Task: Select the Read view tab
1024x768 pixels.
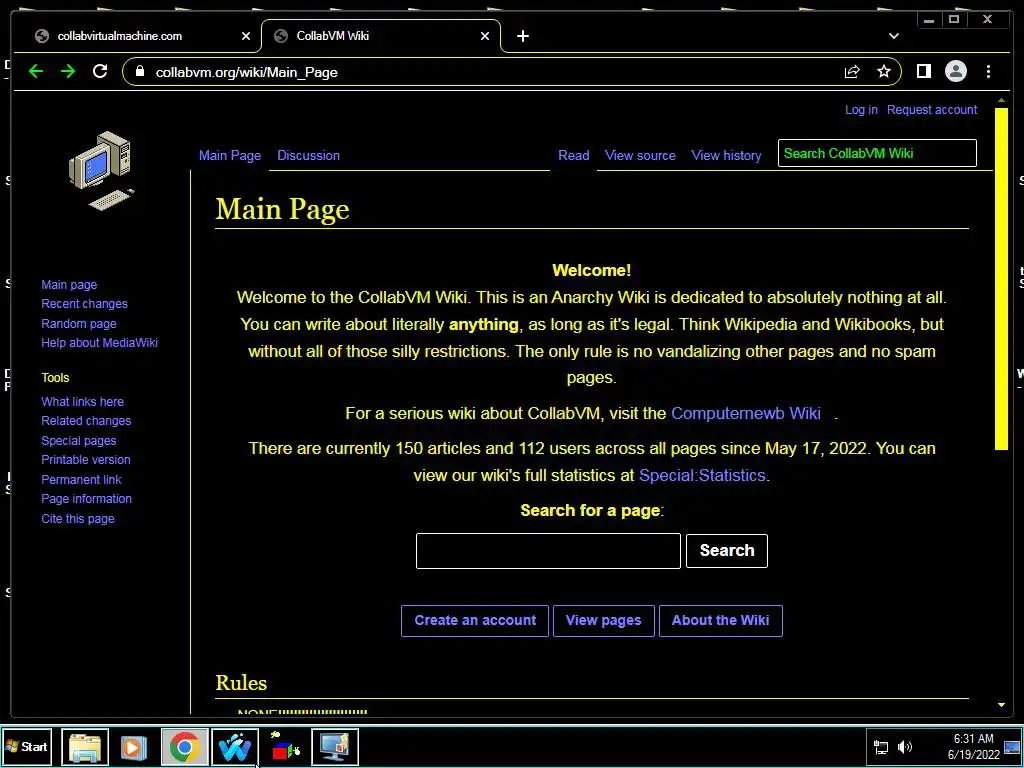Action: pyautogui.click(x=573, y=155)
